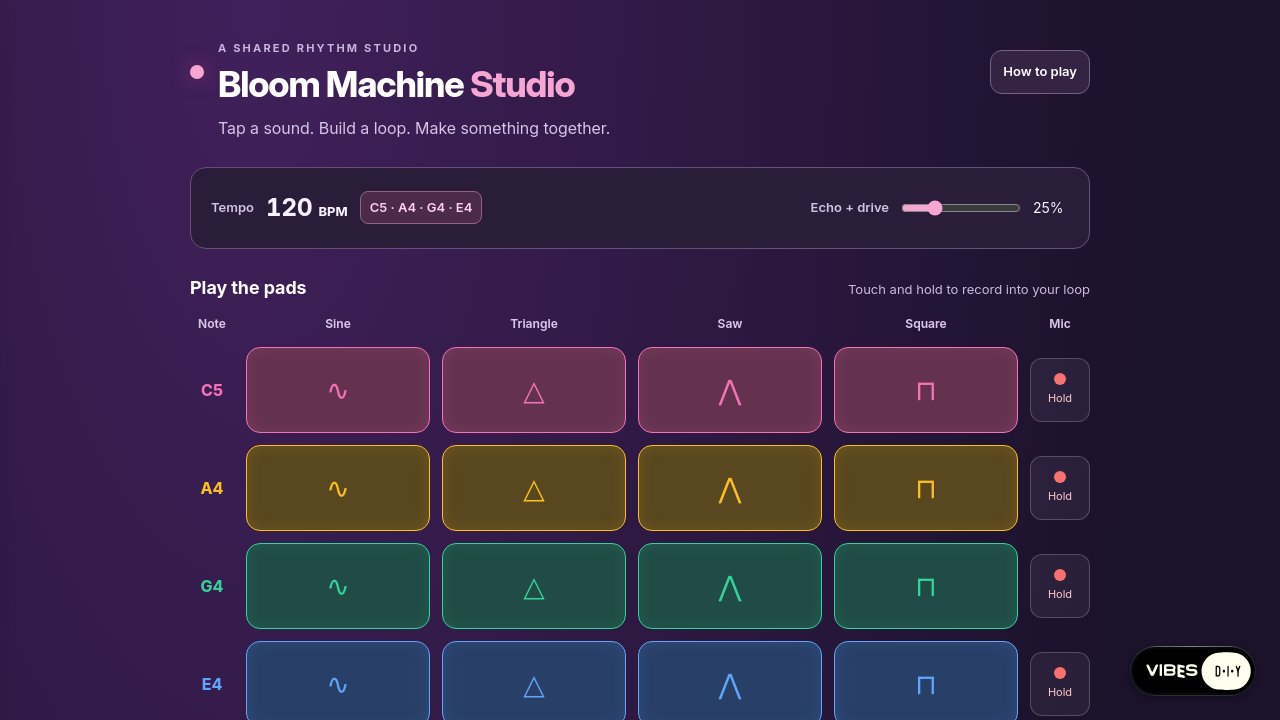
Task: Click the Mic column header
Action: [x=1060, y=324]
